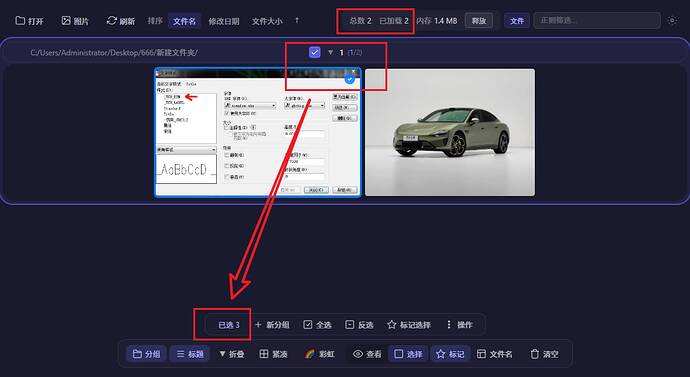This screenshot has width=690, height=377.
Task: Collapse group 1 using the triangle
Action: (x=330, y=52)
